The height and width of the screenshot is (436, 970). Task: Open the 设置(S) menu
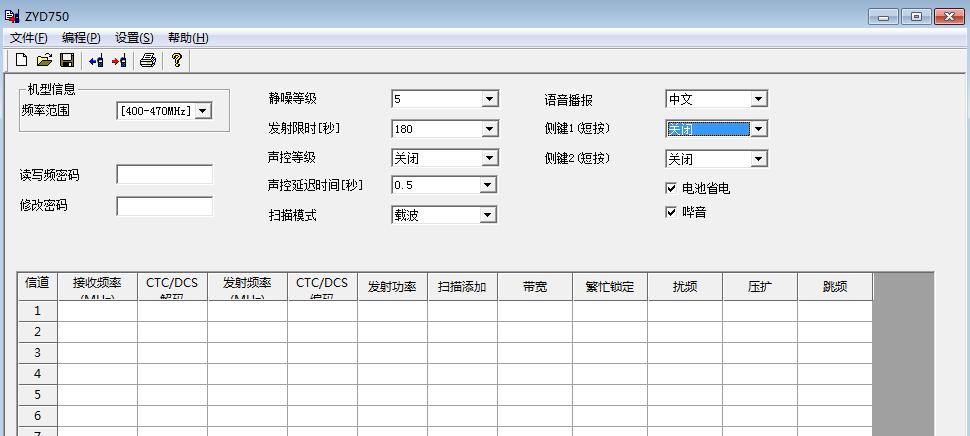(x=134, y=38)
